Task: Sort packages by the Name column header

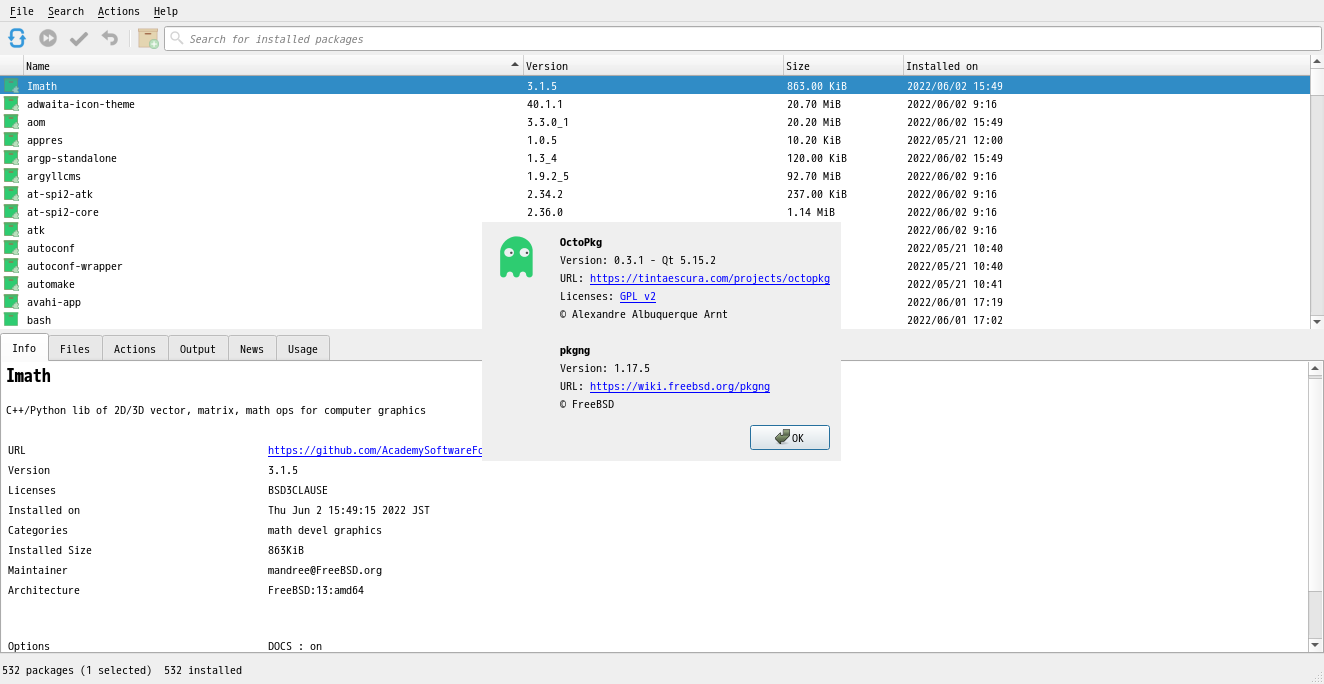Action: click(x=273, y=66)
